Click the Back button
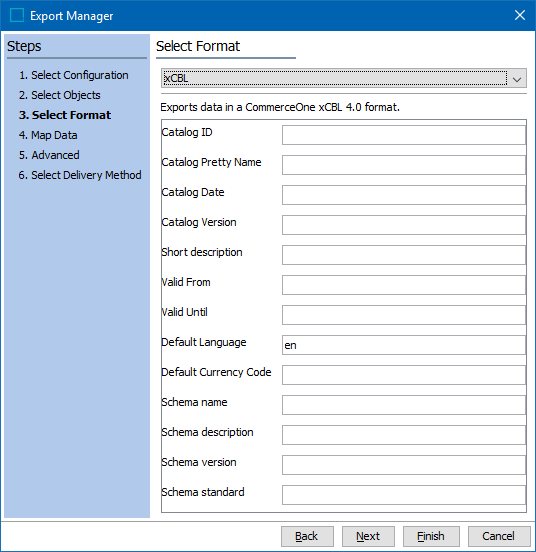Viewport: 536px width, 552px height. (x=307, y=536)
